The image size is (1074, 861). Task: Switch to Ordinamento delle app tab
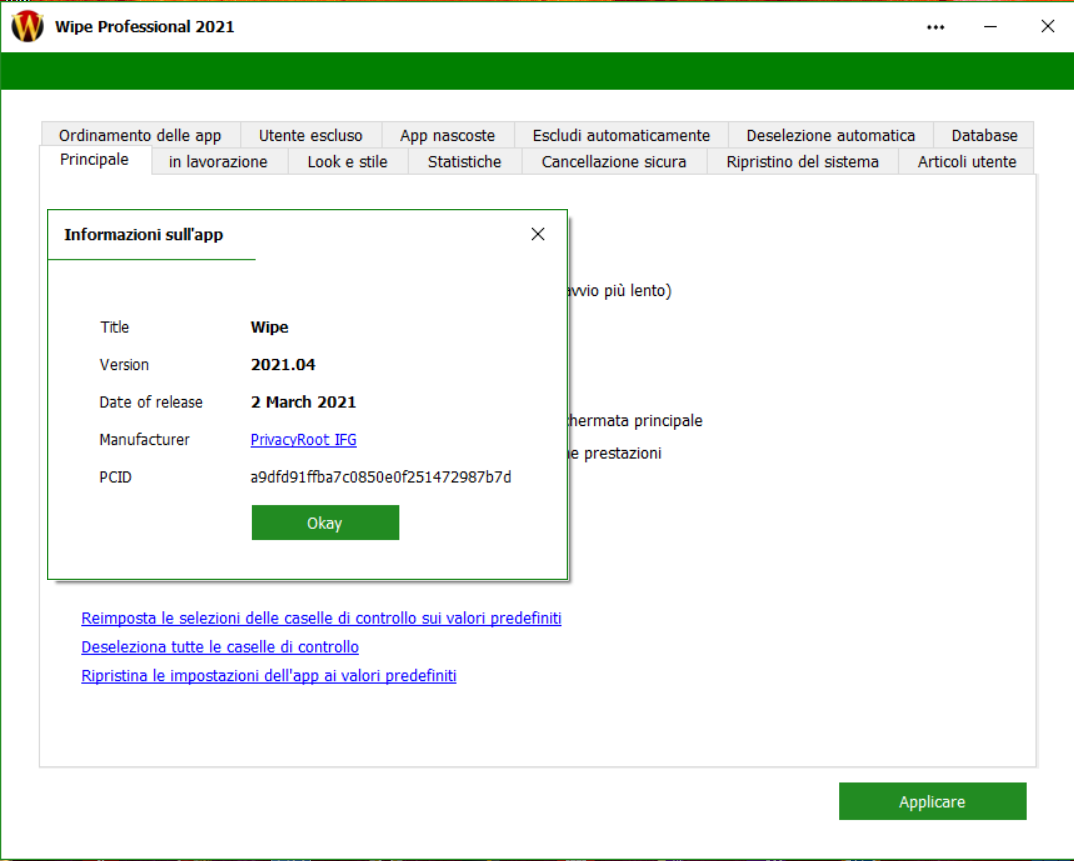[140, 135]
